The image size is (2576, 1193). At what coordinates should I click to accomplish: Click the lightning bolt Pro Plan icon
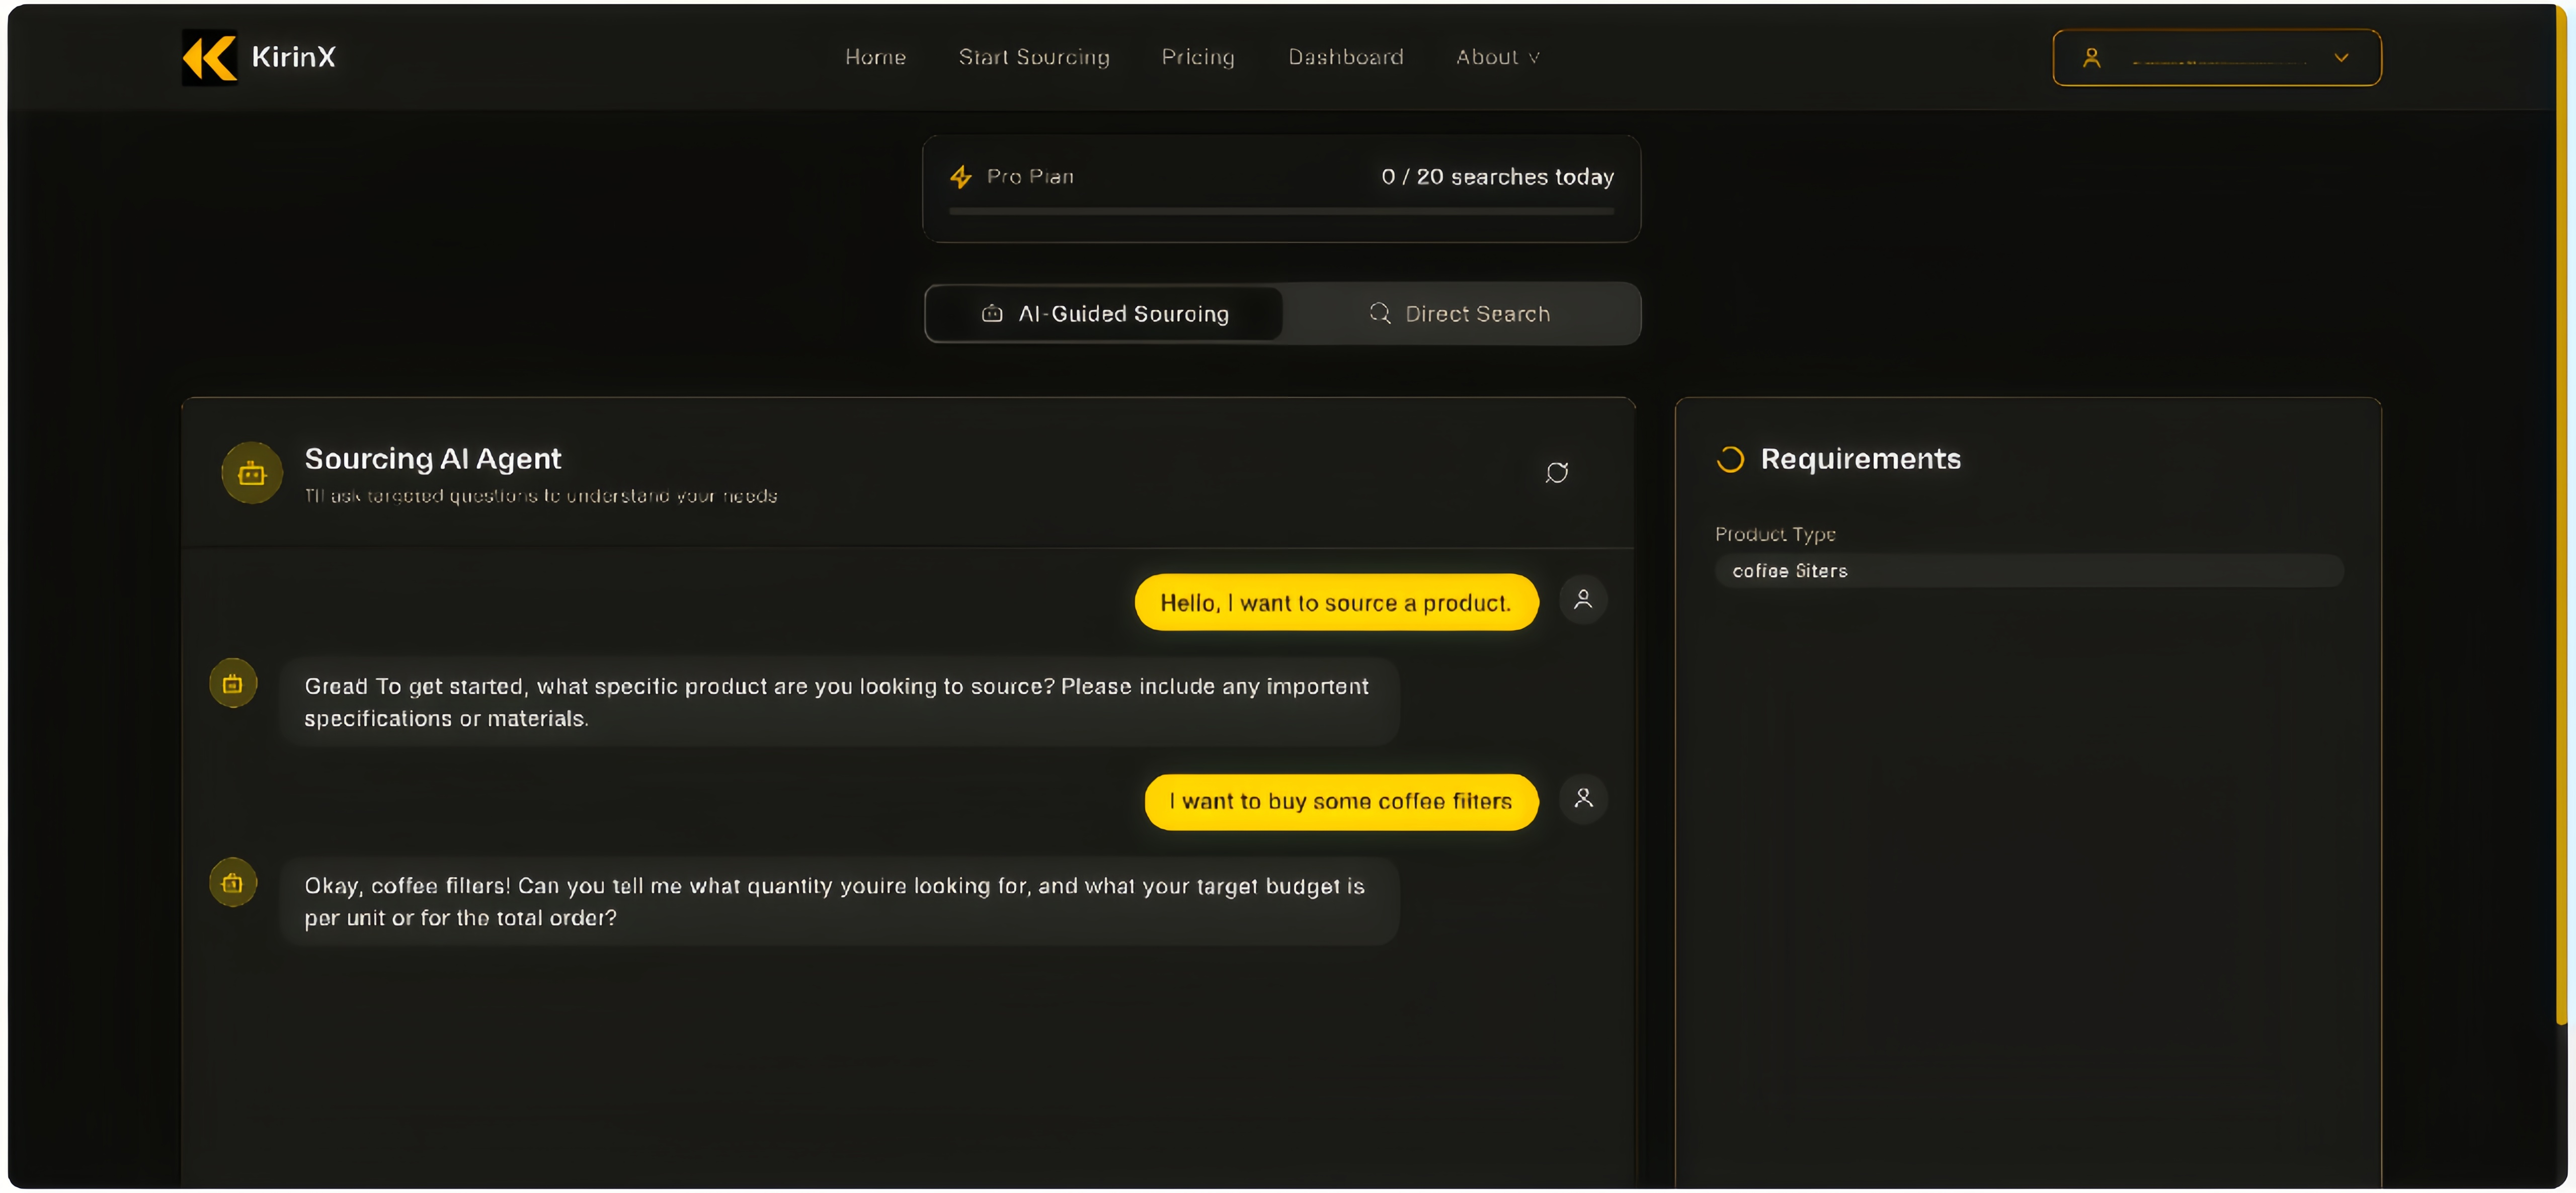(960, 176)
